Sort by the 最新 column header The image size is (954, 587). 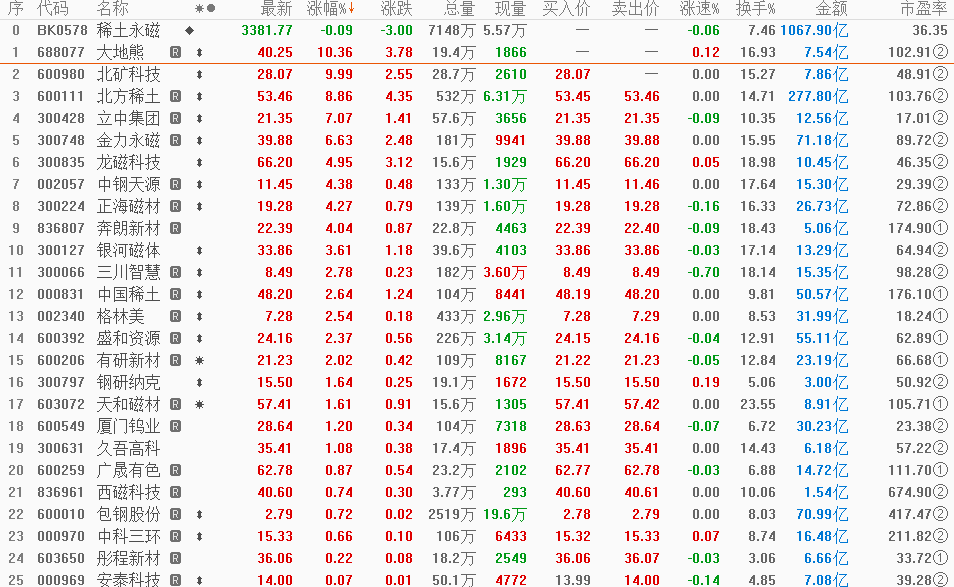[x=276, y=9]
